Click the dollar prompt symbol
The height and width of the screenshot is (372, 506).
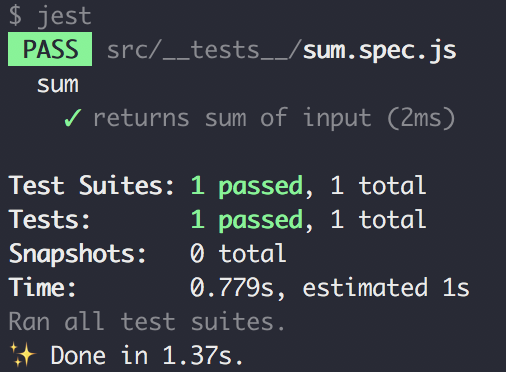[x=15, y=15]
